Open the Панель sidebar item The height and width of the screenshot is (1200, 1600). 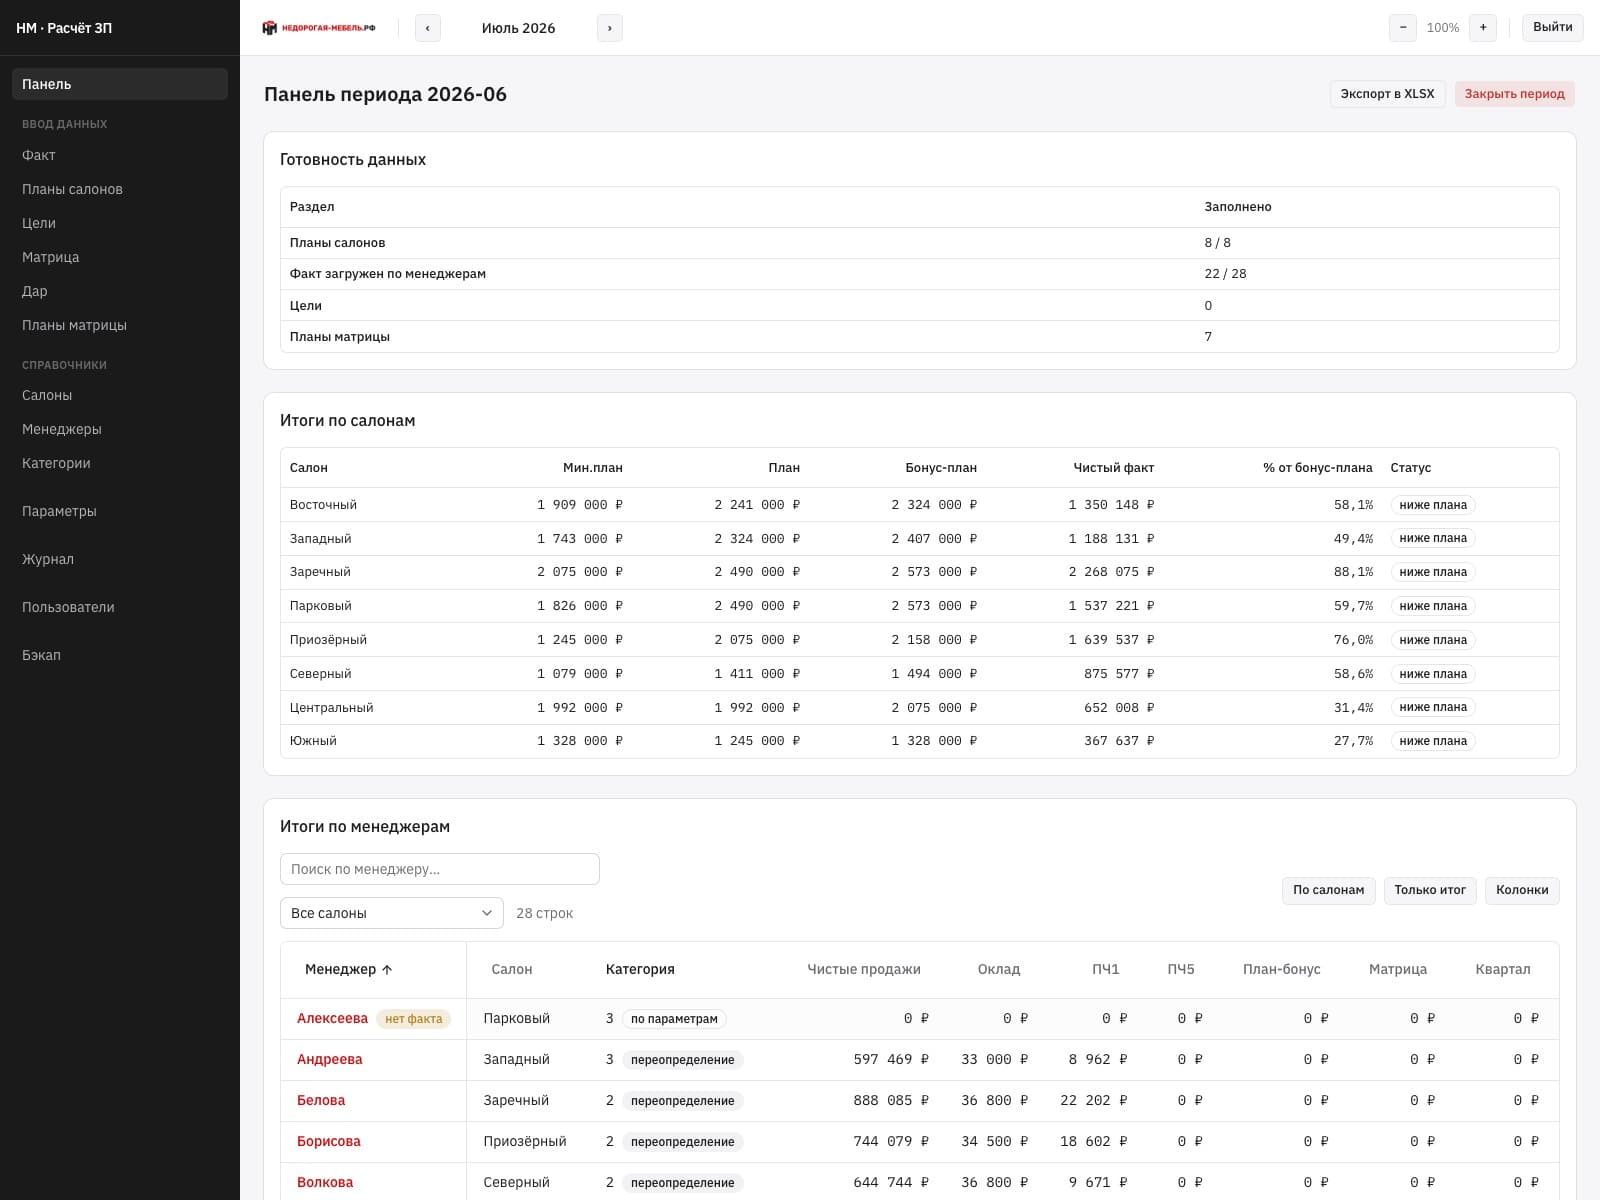click(x=120, y=84)
